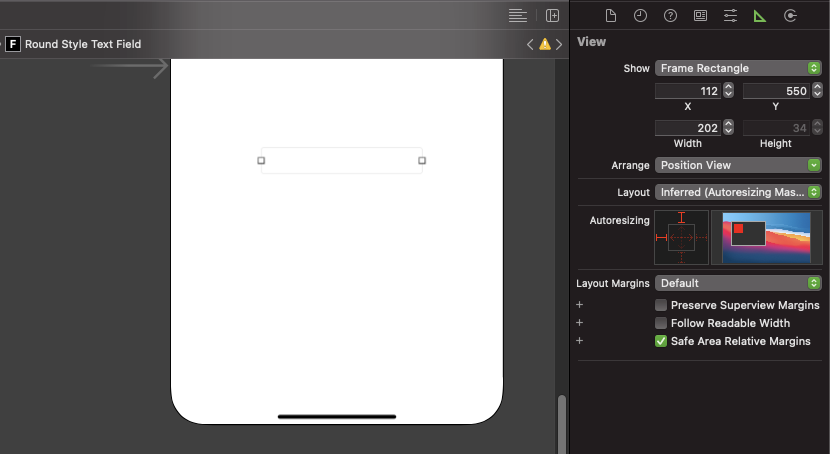
Task: Click the Y value stepper arrows
Action: [x=817, y=90]
